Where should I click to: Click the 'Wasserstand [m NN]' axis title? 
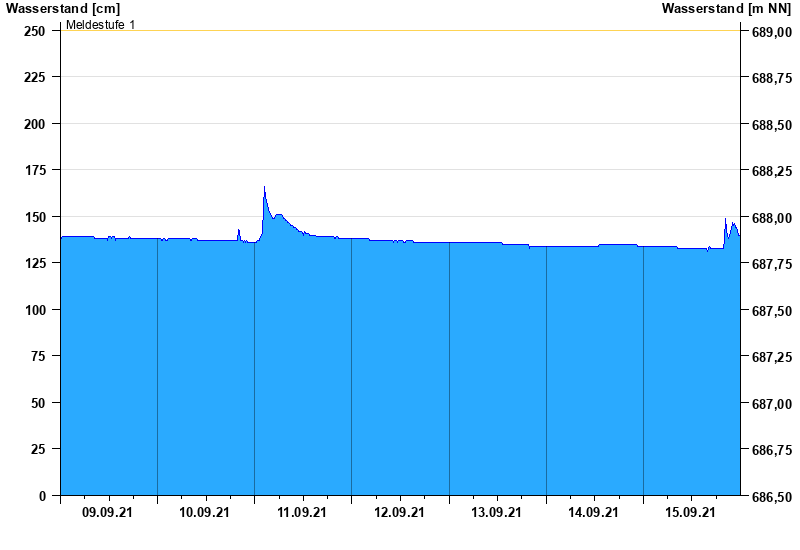coord(726,8)
